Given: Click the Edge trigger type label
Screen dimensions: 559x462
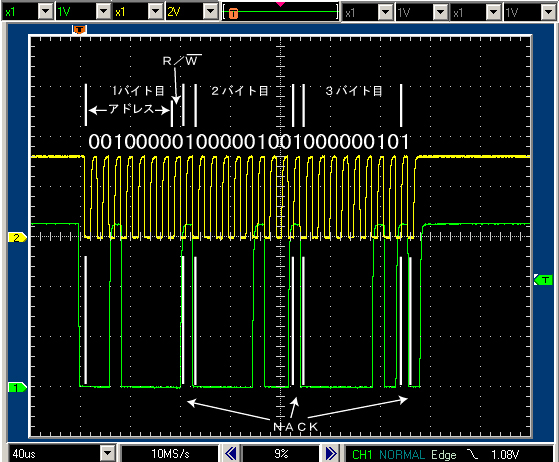Looking at the screenshot, I should click(x=443, y=455).
